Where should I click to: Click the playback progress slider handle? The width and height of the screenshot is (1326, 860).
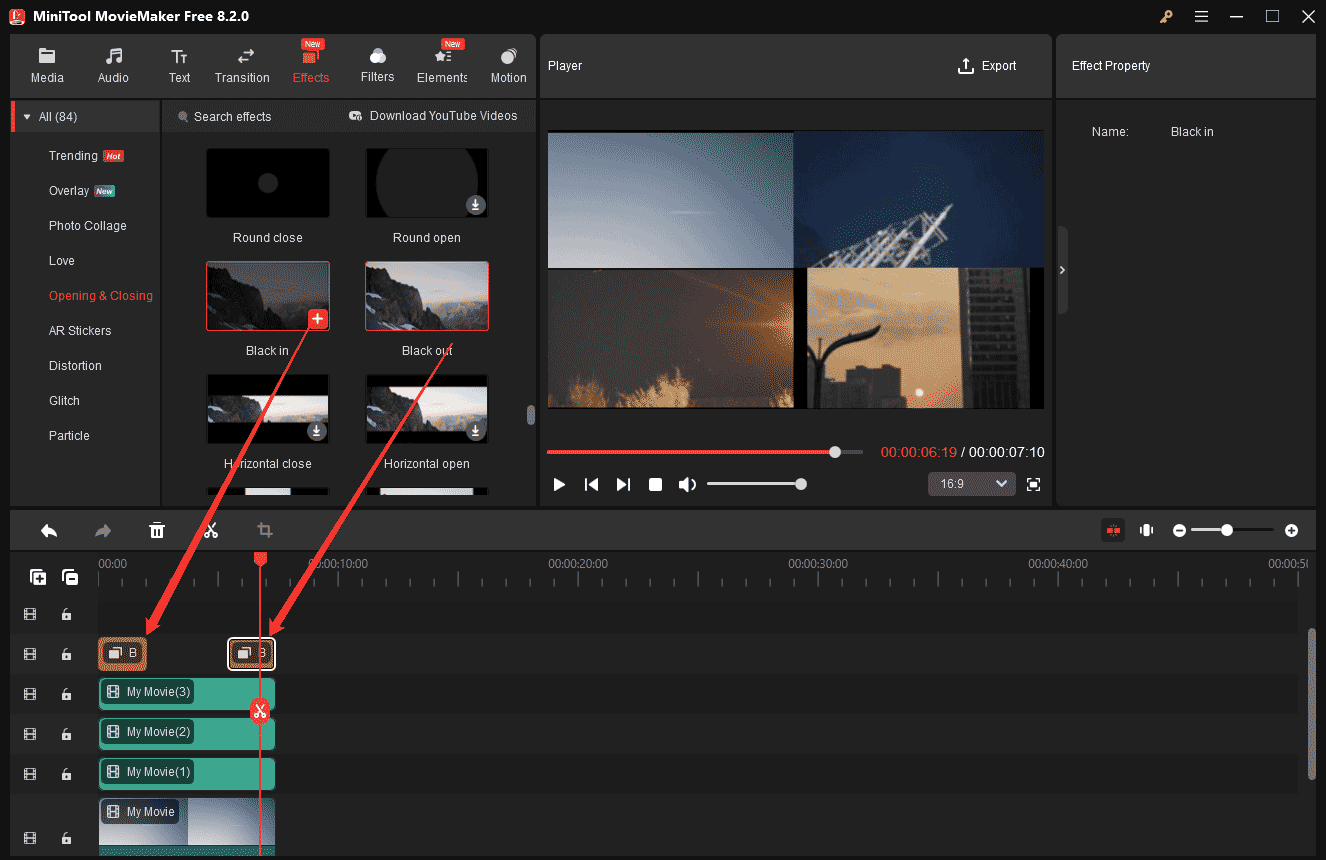point(835,452)
